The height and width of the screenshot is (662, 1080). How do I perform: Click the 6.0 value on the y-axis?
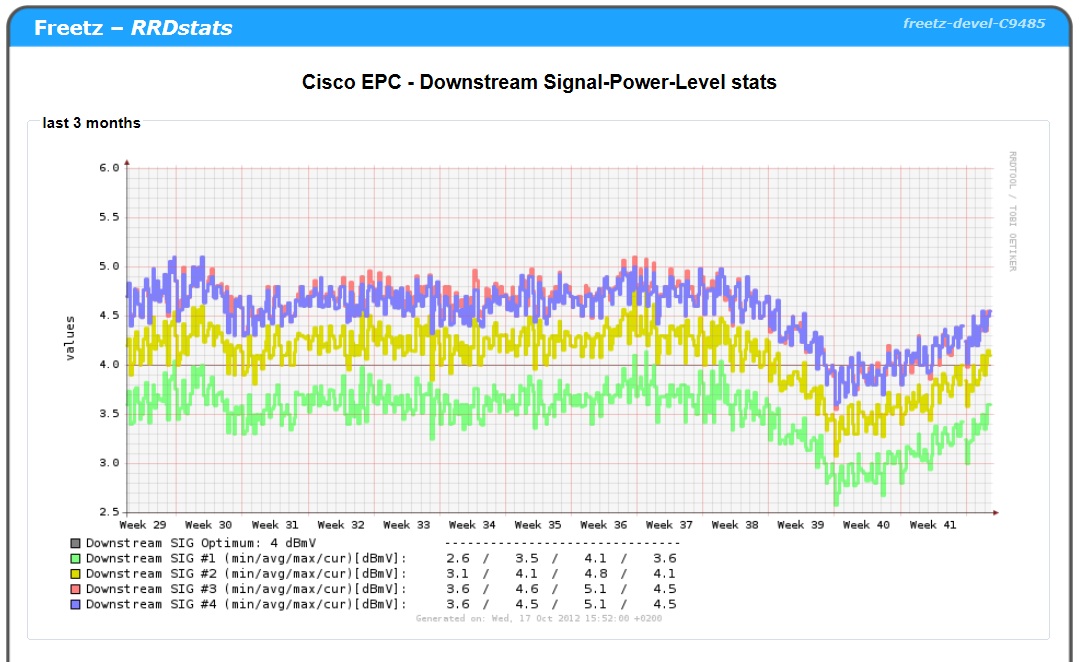pyautogui.click(x=107, y=168)
